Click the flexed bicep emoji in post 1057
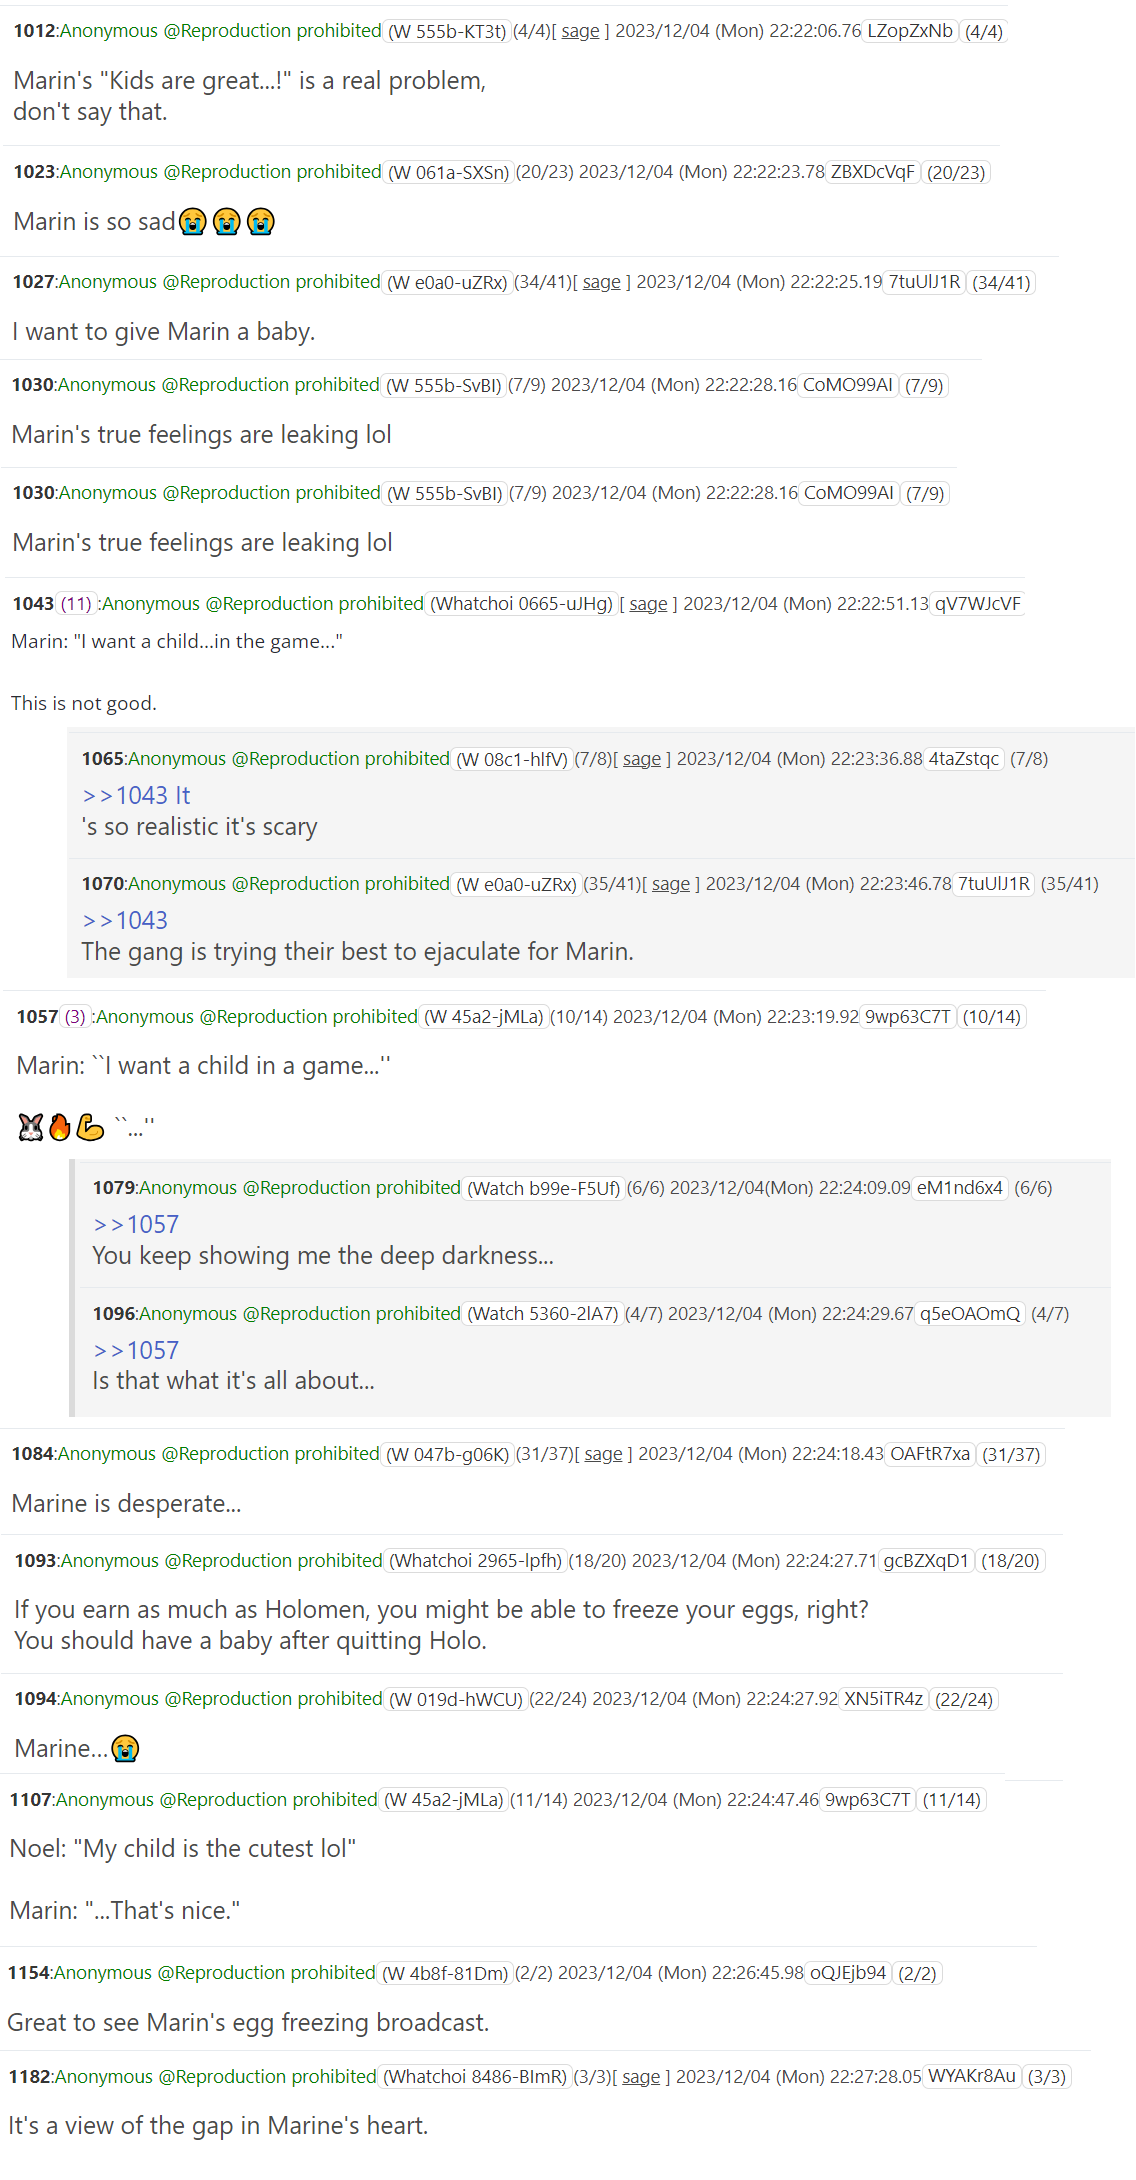The image size is (1136, 2180). tap(90, 1128)
